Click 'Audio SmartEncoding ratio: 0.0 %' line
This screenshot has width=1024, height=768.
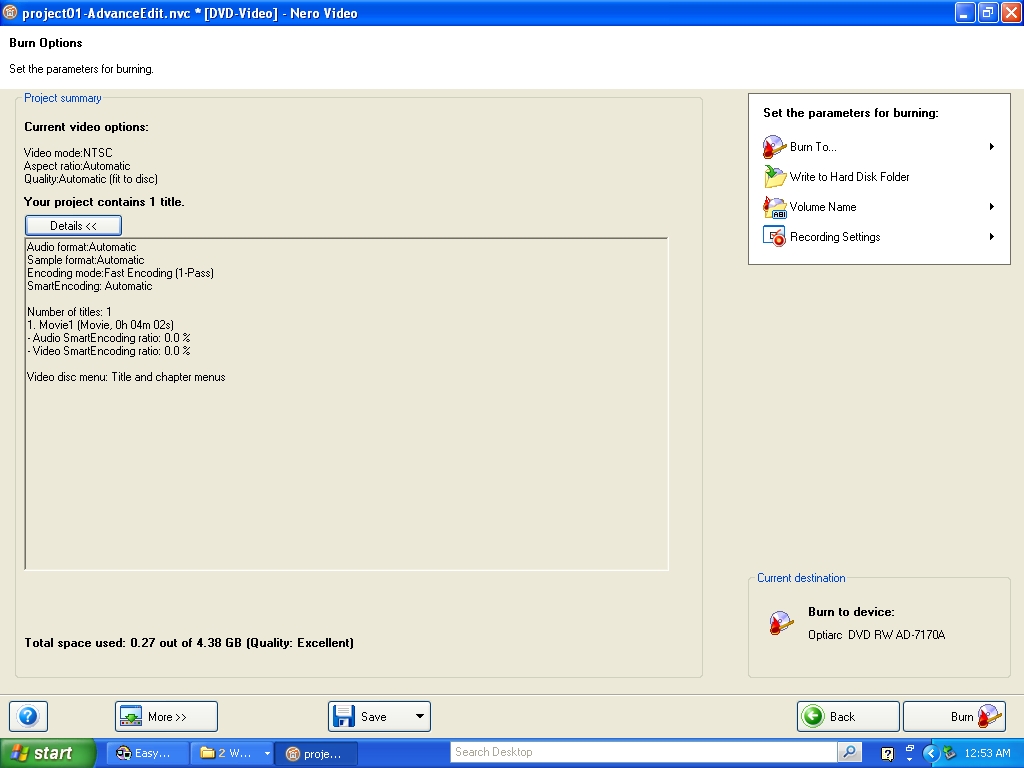108,338
